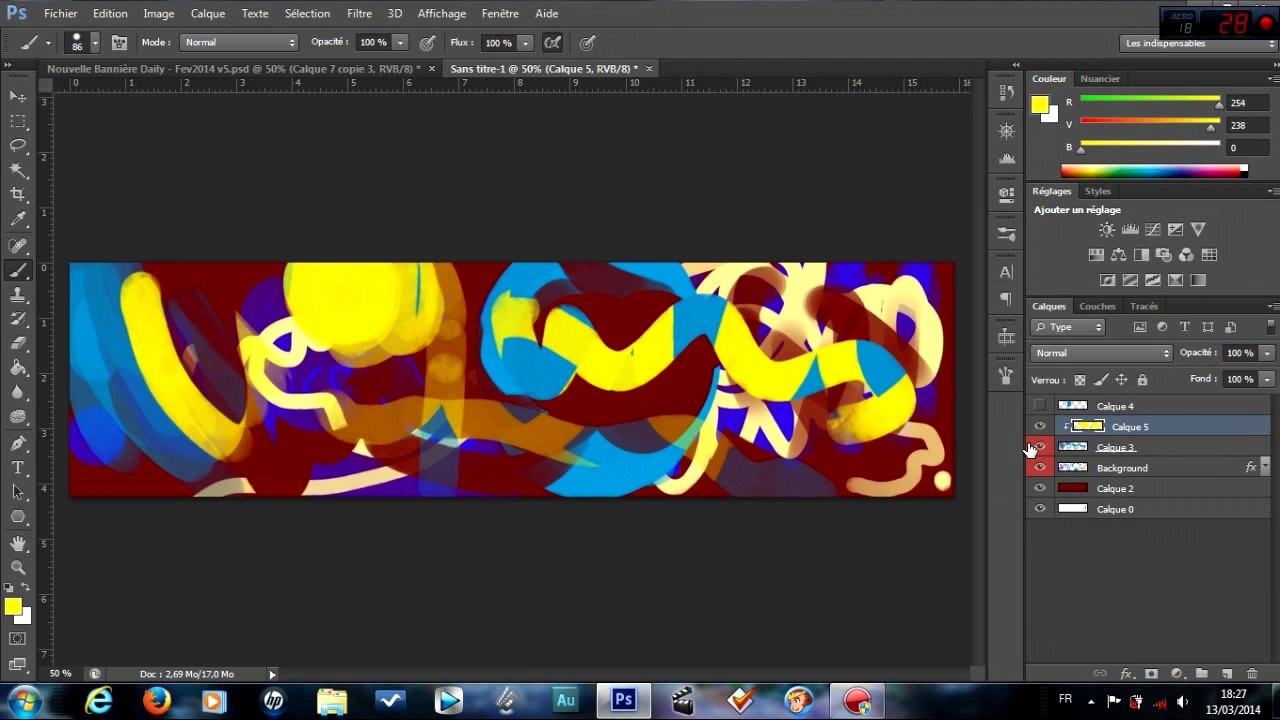Open Firefox from the Windows taskbar
This screenshot has width=1280, height=720.
[157, 700]
